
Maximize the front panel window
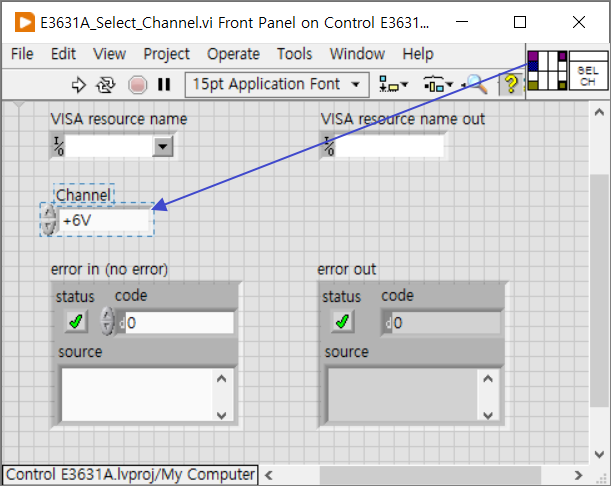520,22
